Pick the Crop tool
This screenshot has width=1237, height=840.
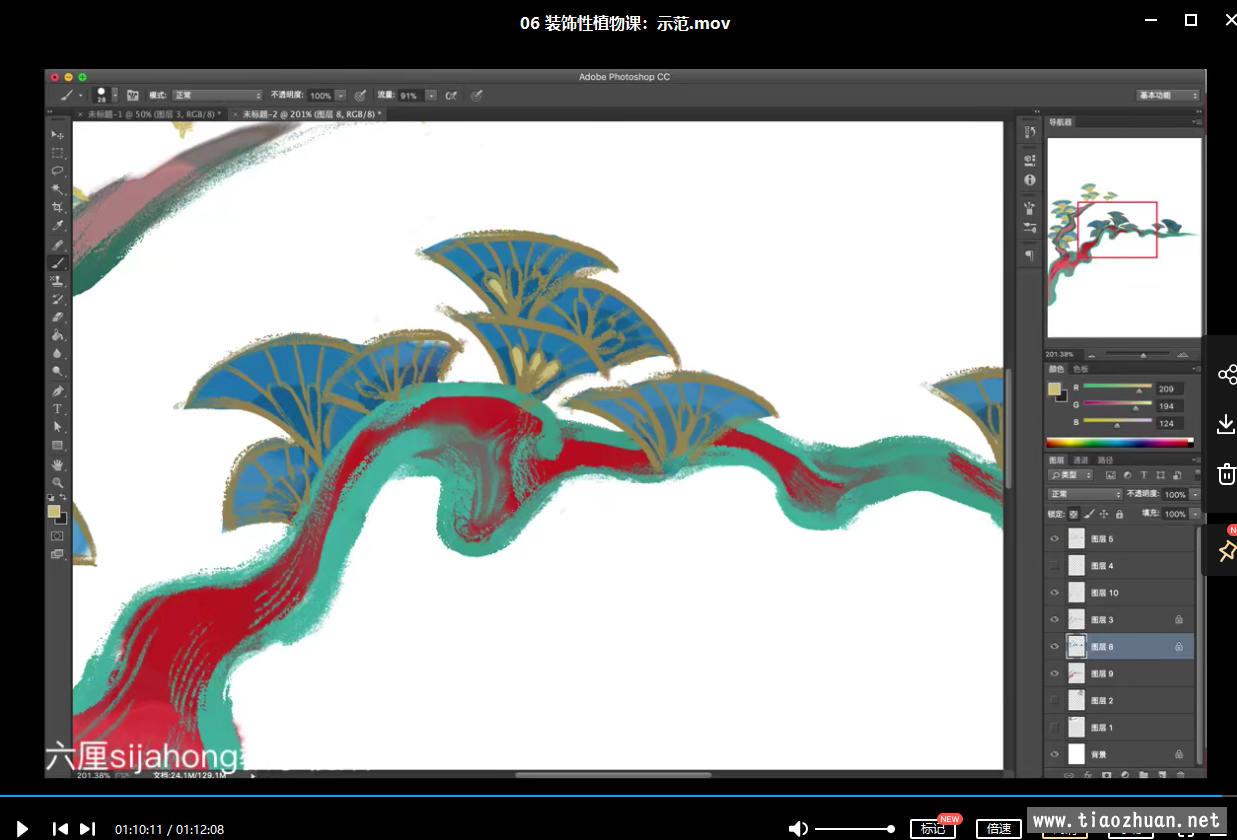tap(58, 208)
